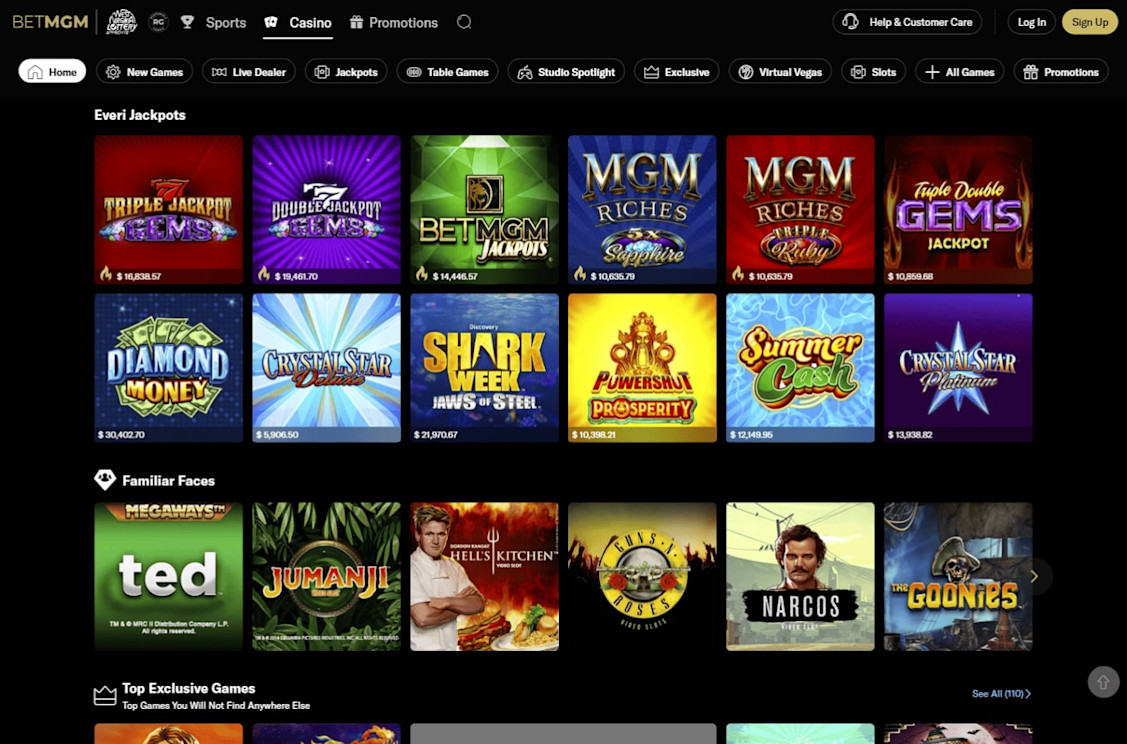
Task: Open the Ted Megaways game
Action: coord(168,577)
